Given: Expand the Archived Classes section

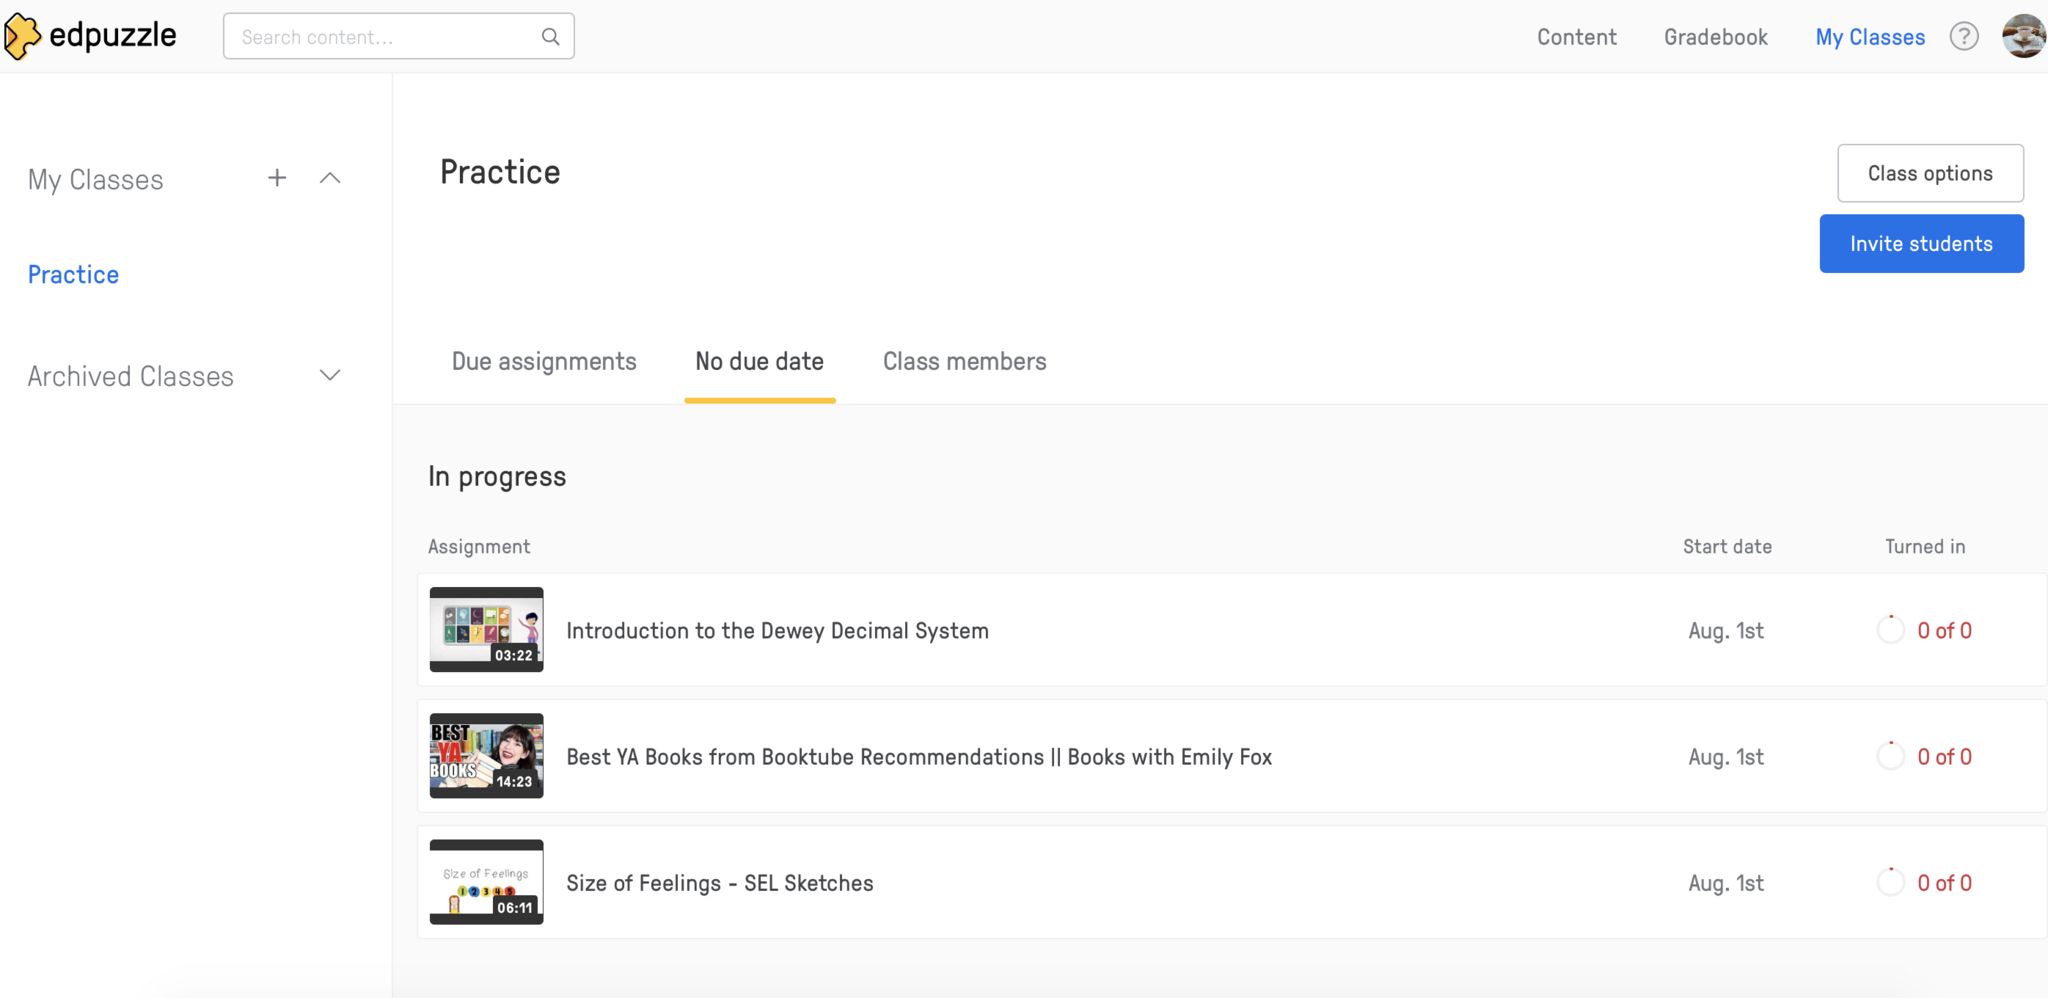Looking at the screenshot, I should pos(330,376).
